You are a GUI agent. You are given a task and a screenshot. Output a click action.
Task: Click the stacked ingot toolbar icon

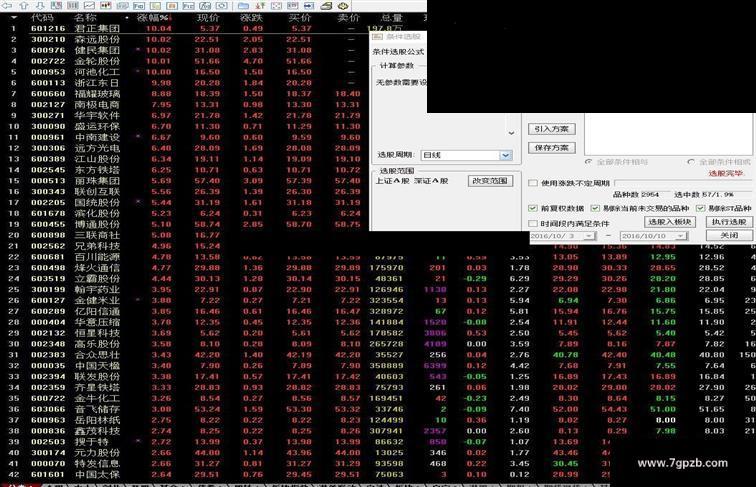pos(326,6)
